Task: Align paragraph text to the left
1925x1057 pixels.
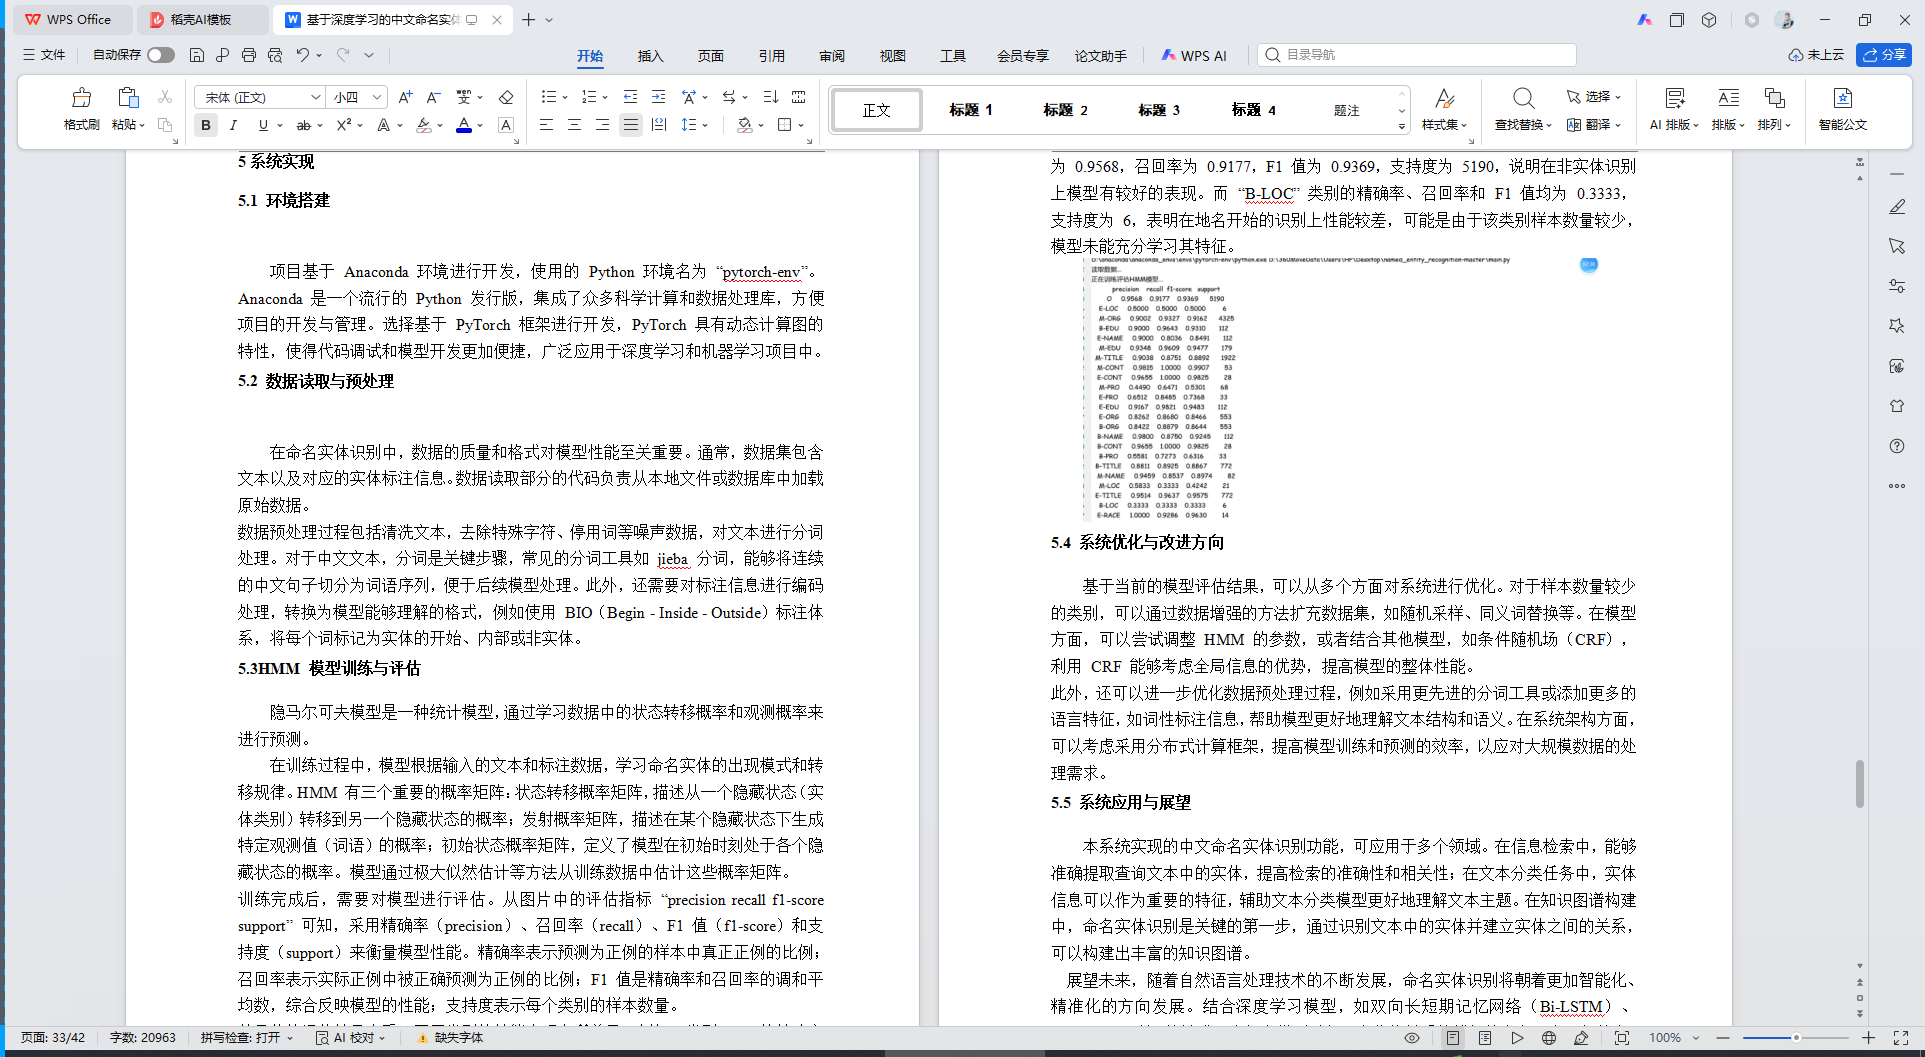Action: pyautogui.click(x=546, y=125)
